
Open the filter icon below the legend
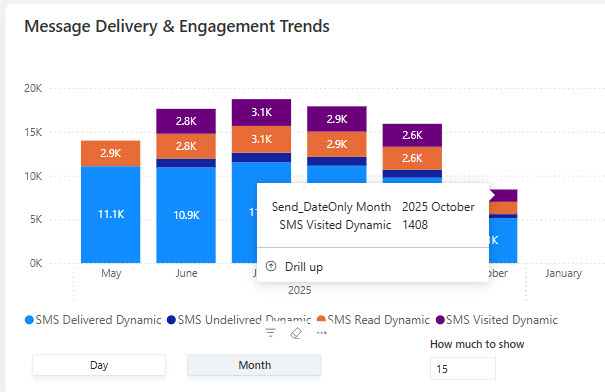pos(270,333)
